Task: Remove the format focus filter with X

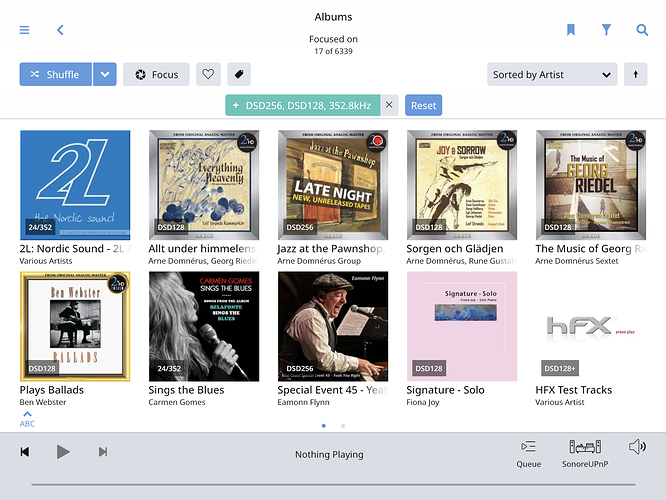Action: (389, 105)
